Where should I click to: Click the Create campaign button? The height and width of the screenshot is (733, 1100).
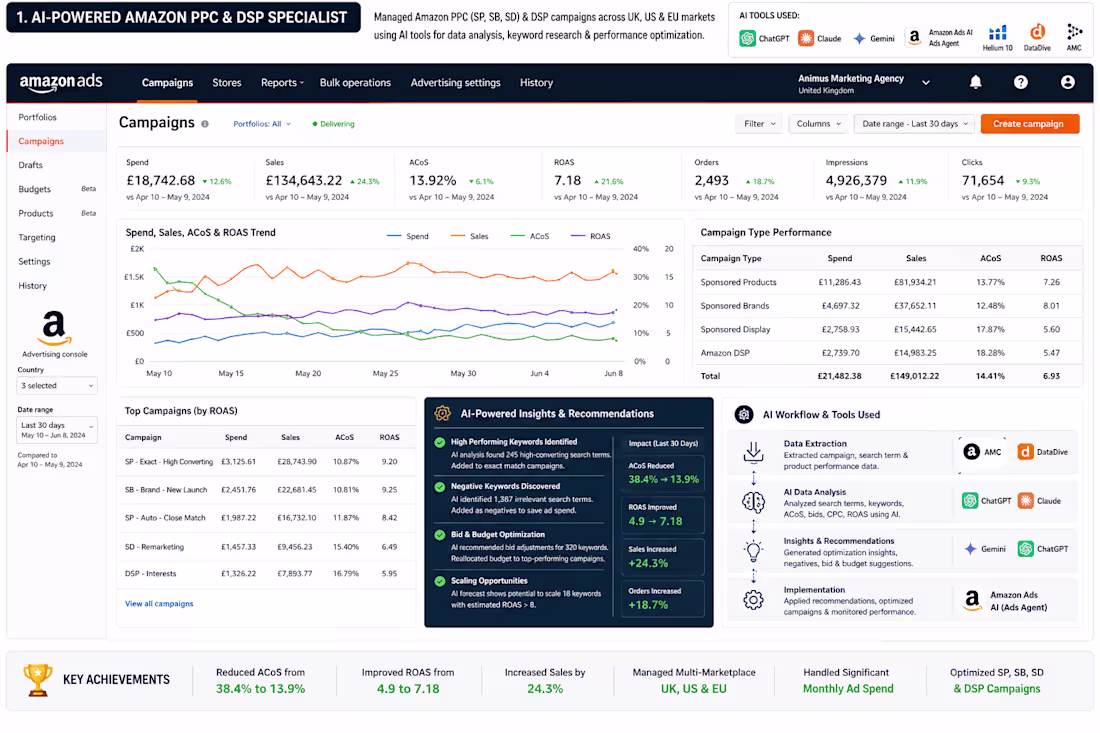pos(1029,124)
